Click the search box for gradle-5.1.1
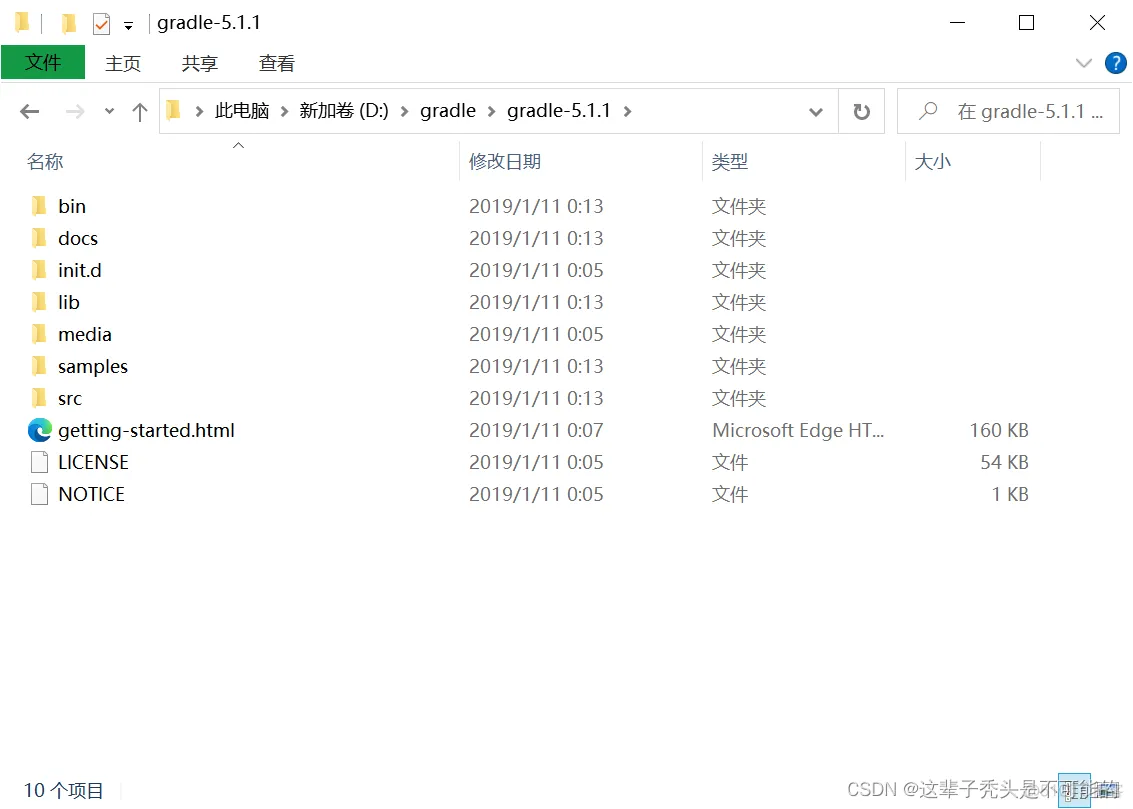 point(1008,111)
